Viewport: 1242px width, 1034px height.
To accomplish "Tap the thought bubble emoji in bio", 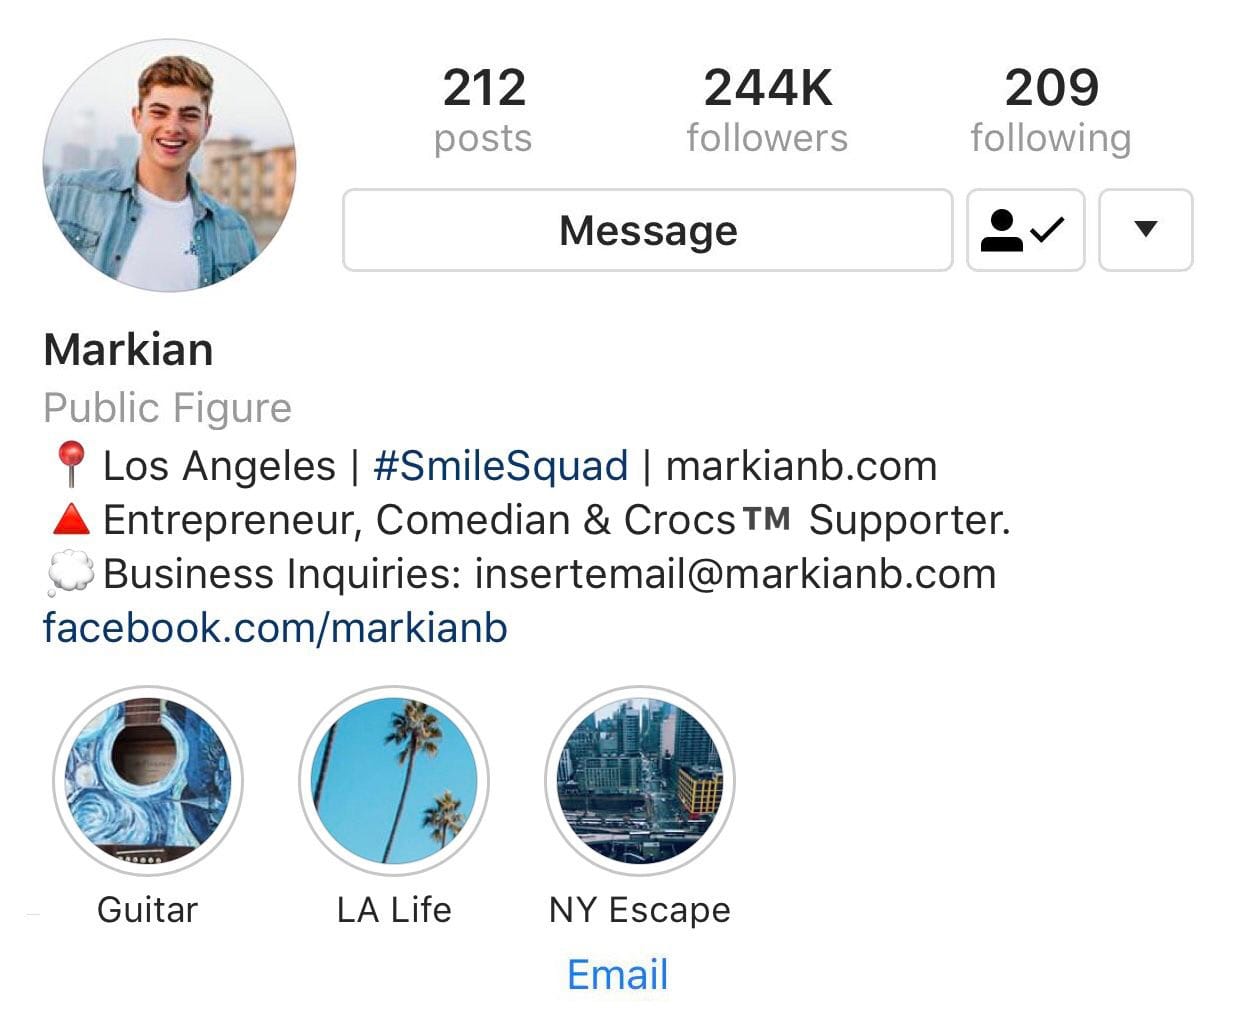I will pyautogui.click(x=70, y=574).
